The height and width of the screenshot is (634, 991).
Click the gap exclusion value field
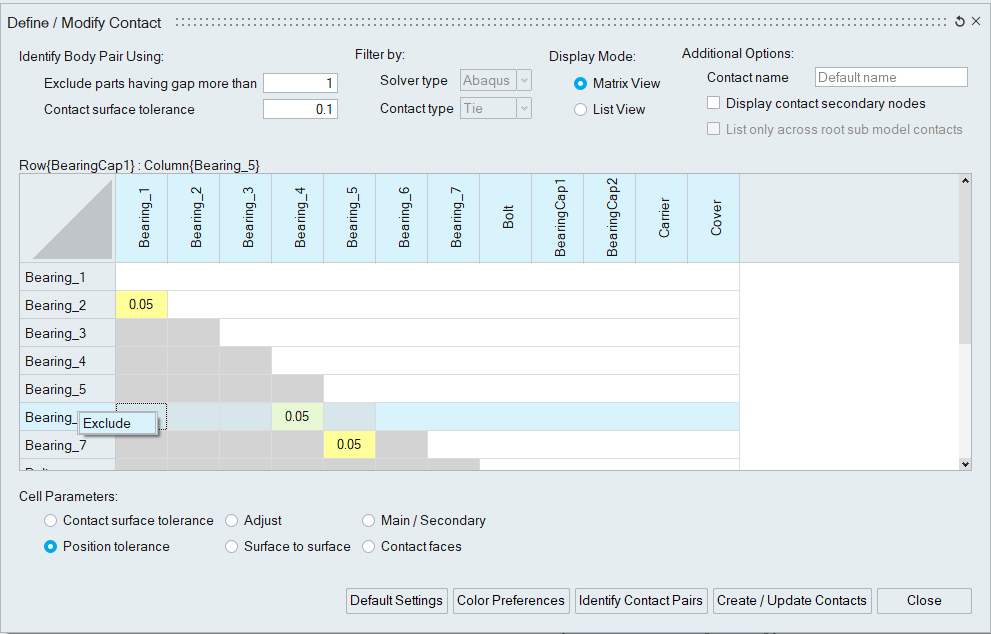click(x=300, y=84)
